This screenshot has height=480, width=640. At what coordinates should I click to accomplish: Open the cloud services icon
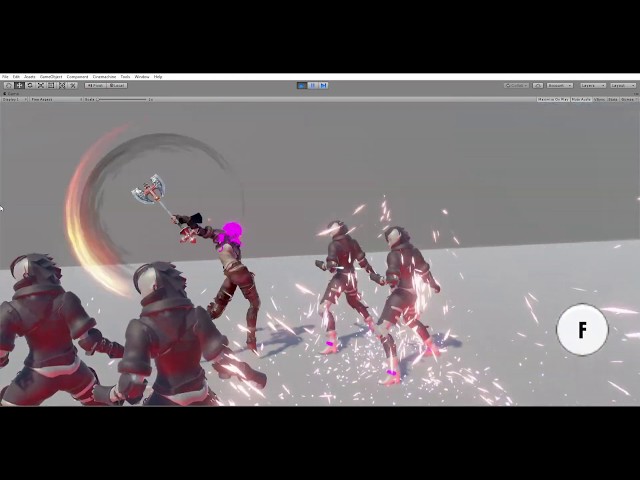[538, 85]
